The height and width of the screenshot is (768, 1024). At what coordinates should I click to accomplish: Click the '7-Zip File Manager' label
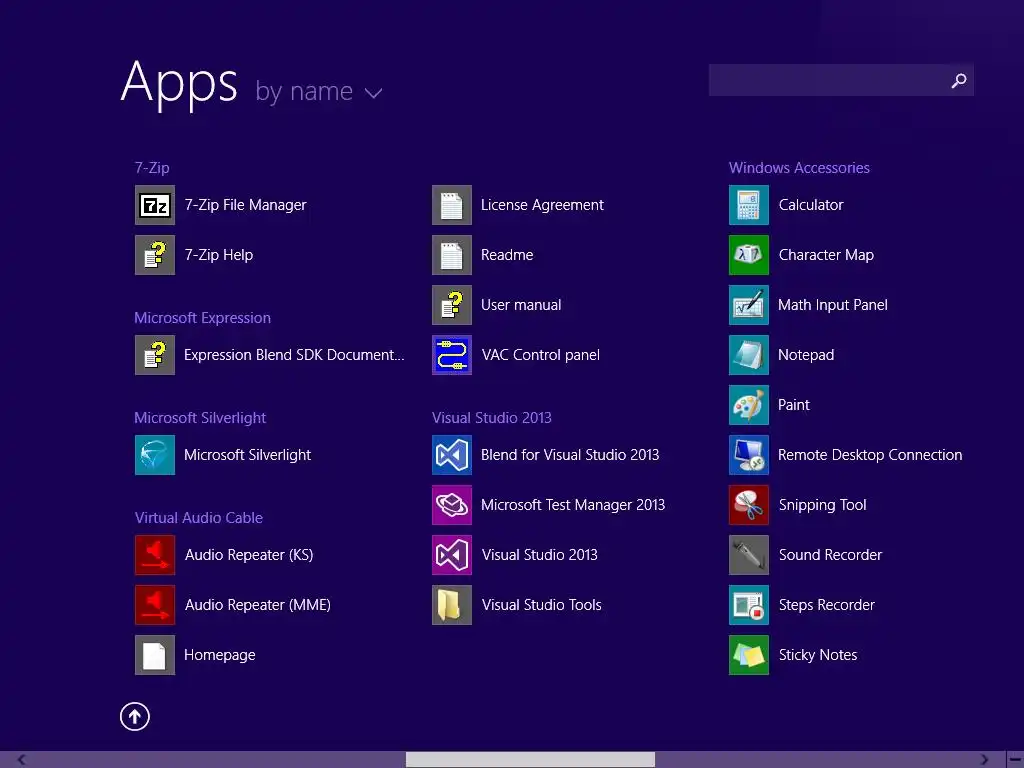[245, 205]
